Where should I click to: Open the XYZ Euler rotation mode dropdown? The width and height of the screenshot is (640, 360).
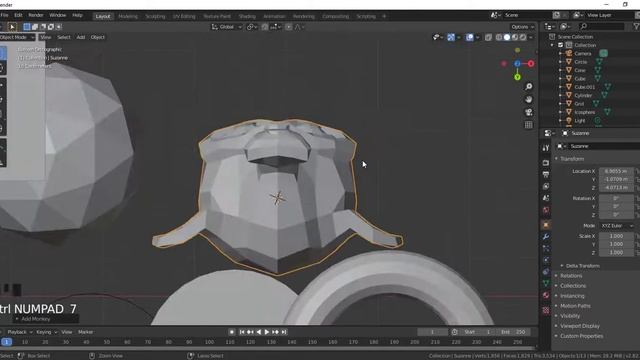tap(617, 226)
